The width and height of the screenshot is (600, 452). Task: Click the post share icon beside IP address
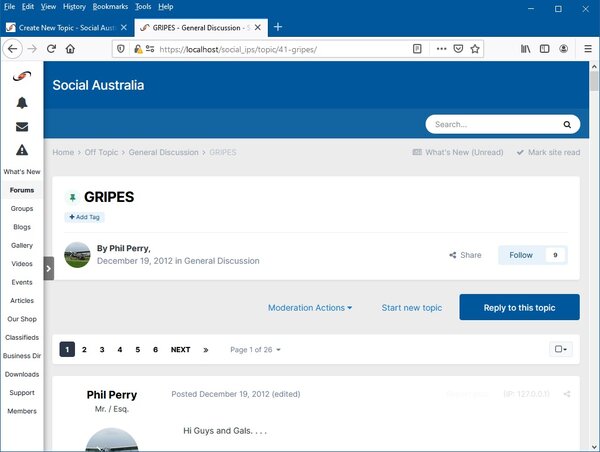point(567,394)
